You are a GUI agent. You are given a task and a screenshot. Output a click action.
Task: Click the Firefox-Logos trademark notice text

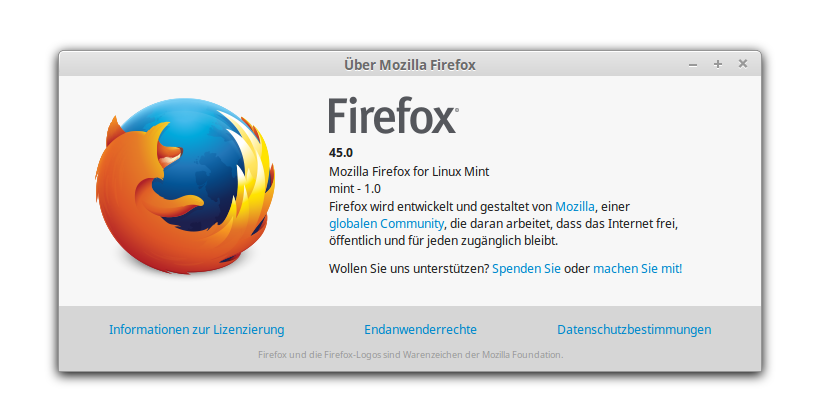point(411,355)
